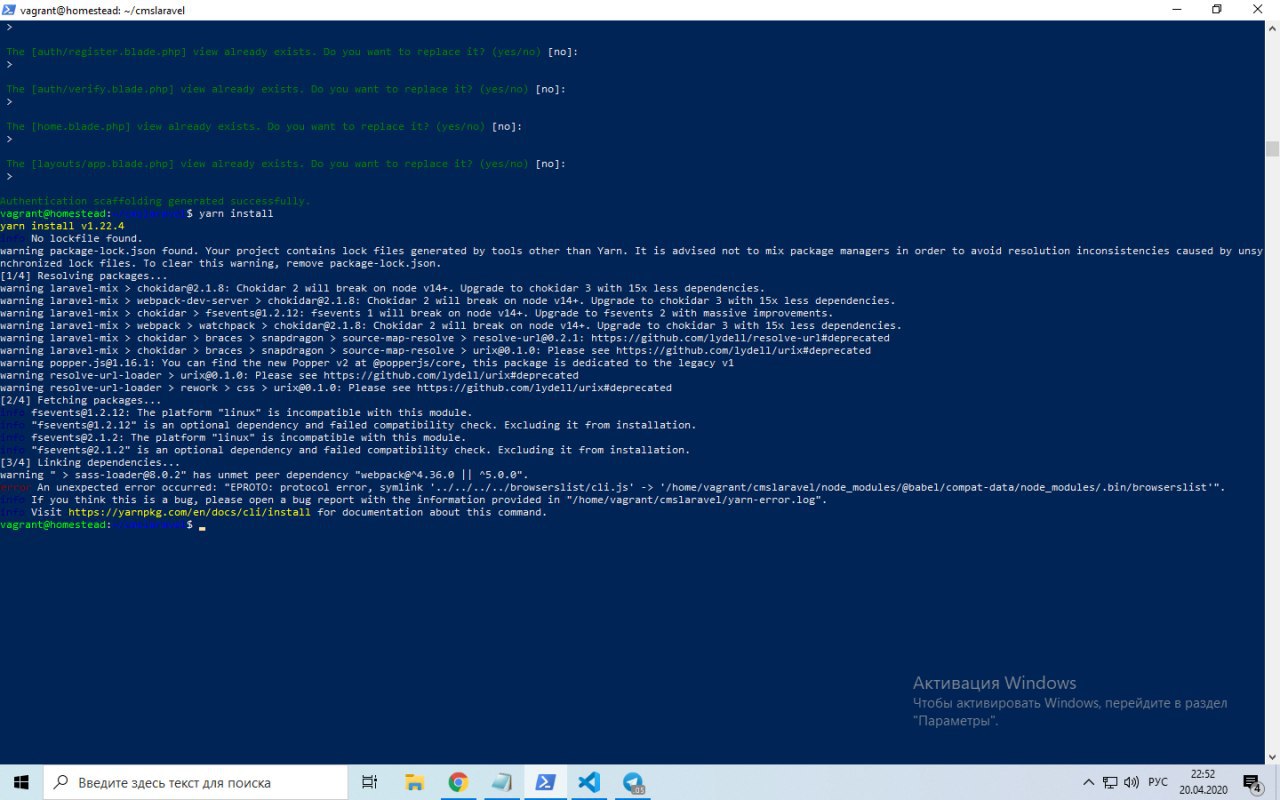Viewport: 1280px width, 800px height.
Task: Open the clock and calendar flyout
Action: [x=1203, y=782]
